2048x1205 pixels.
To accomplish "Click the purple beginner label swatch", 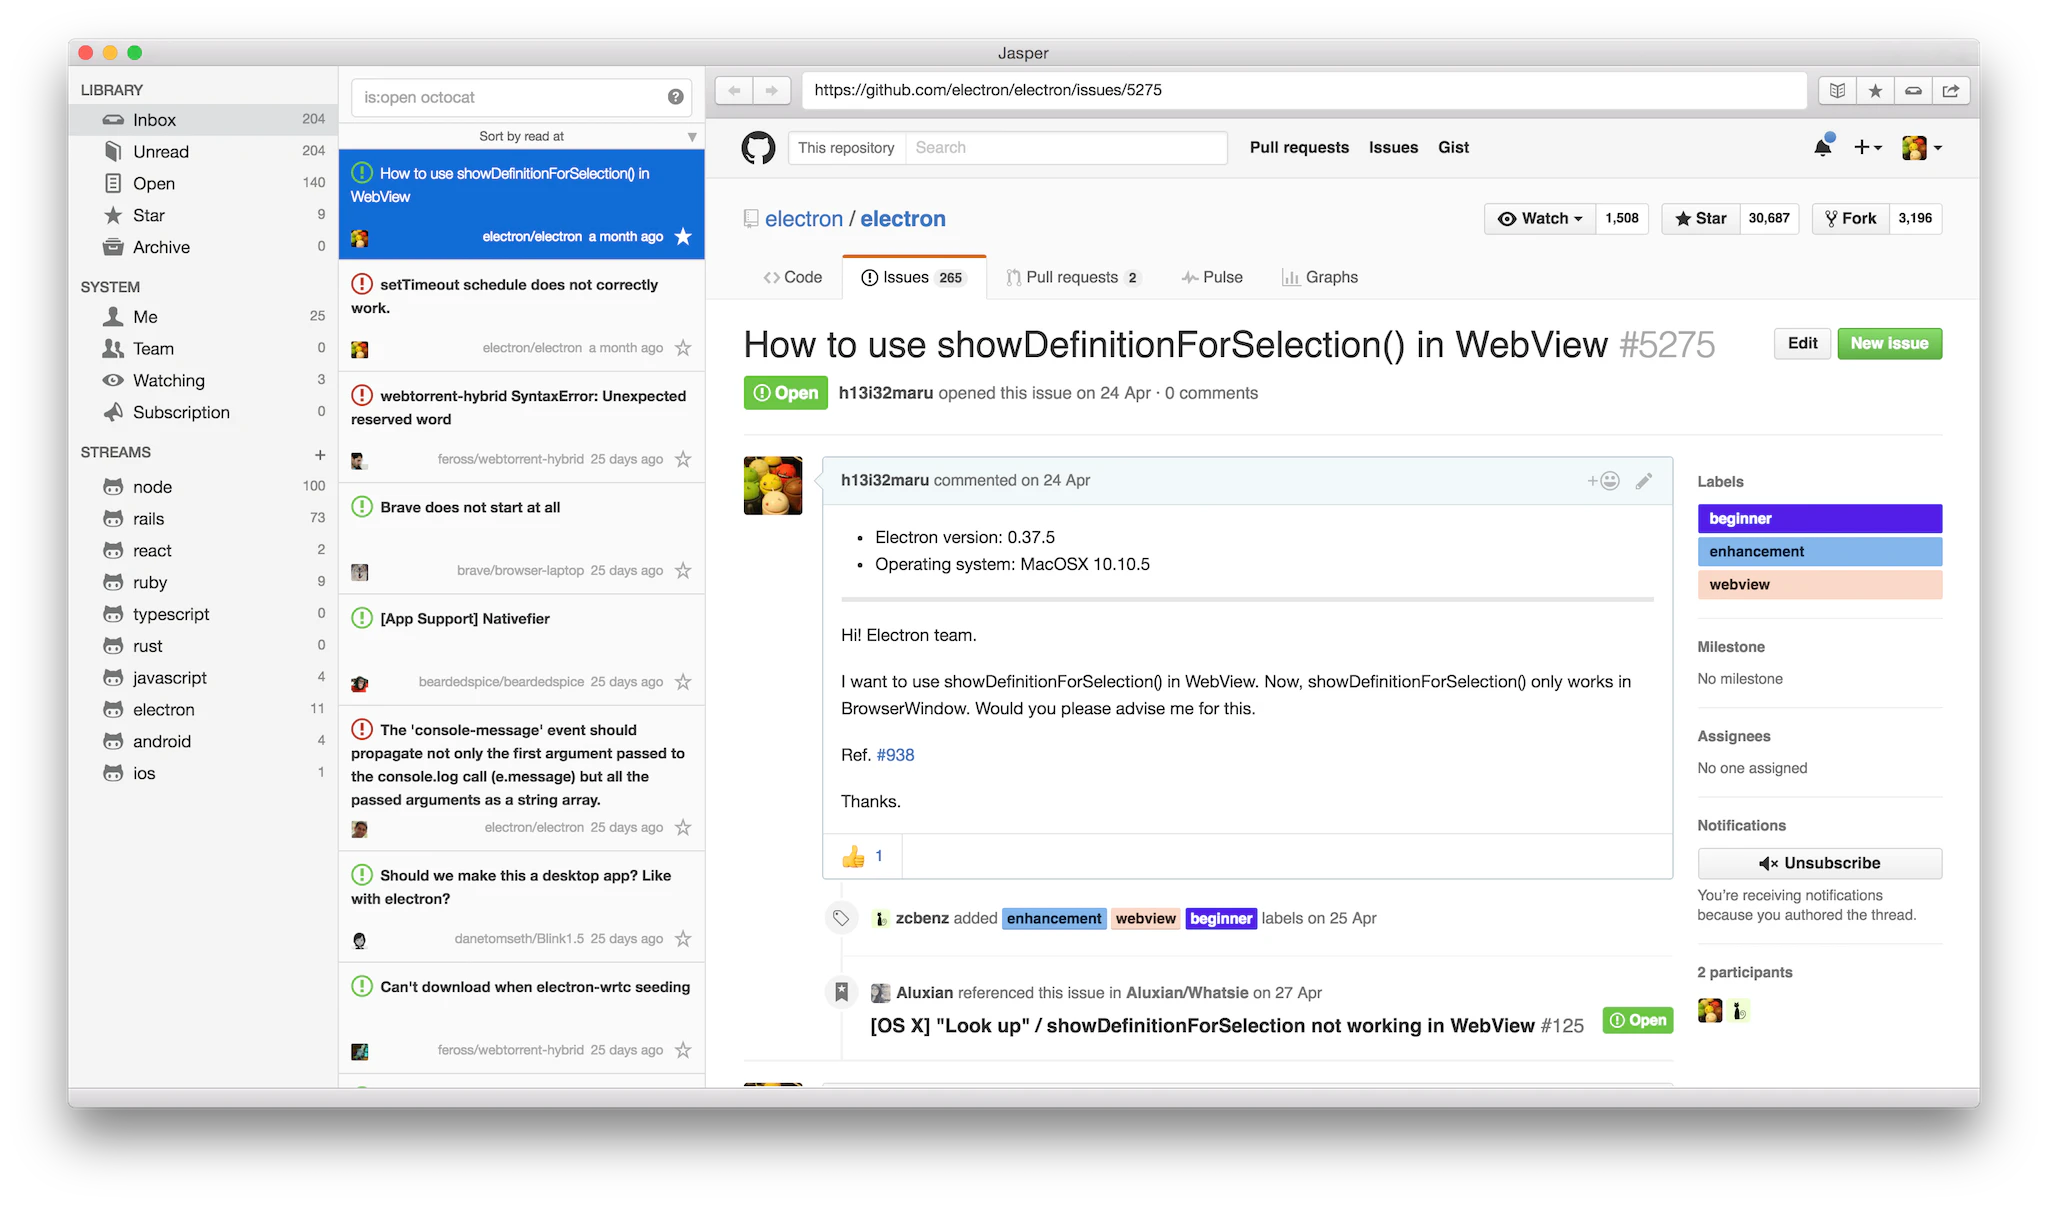I will tap(1819, 518).
